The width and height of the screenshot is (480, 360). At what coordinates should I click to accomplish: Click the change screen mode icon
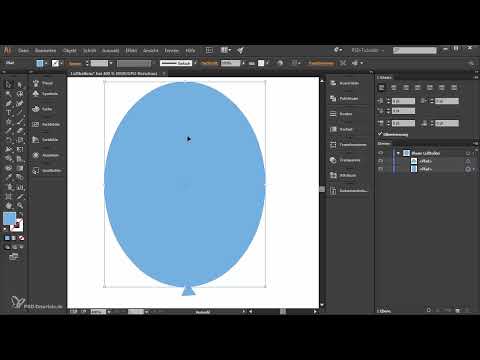click(13, 256)
